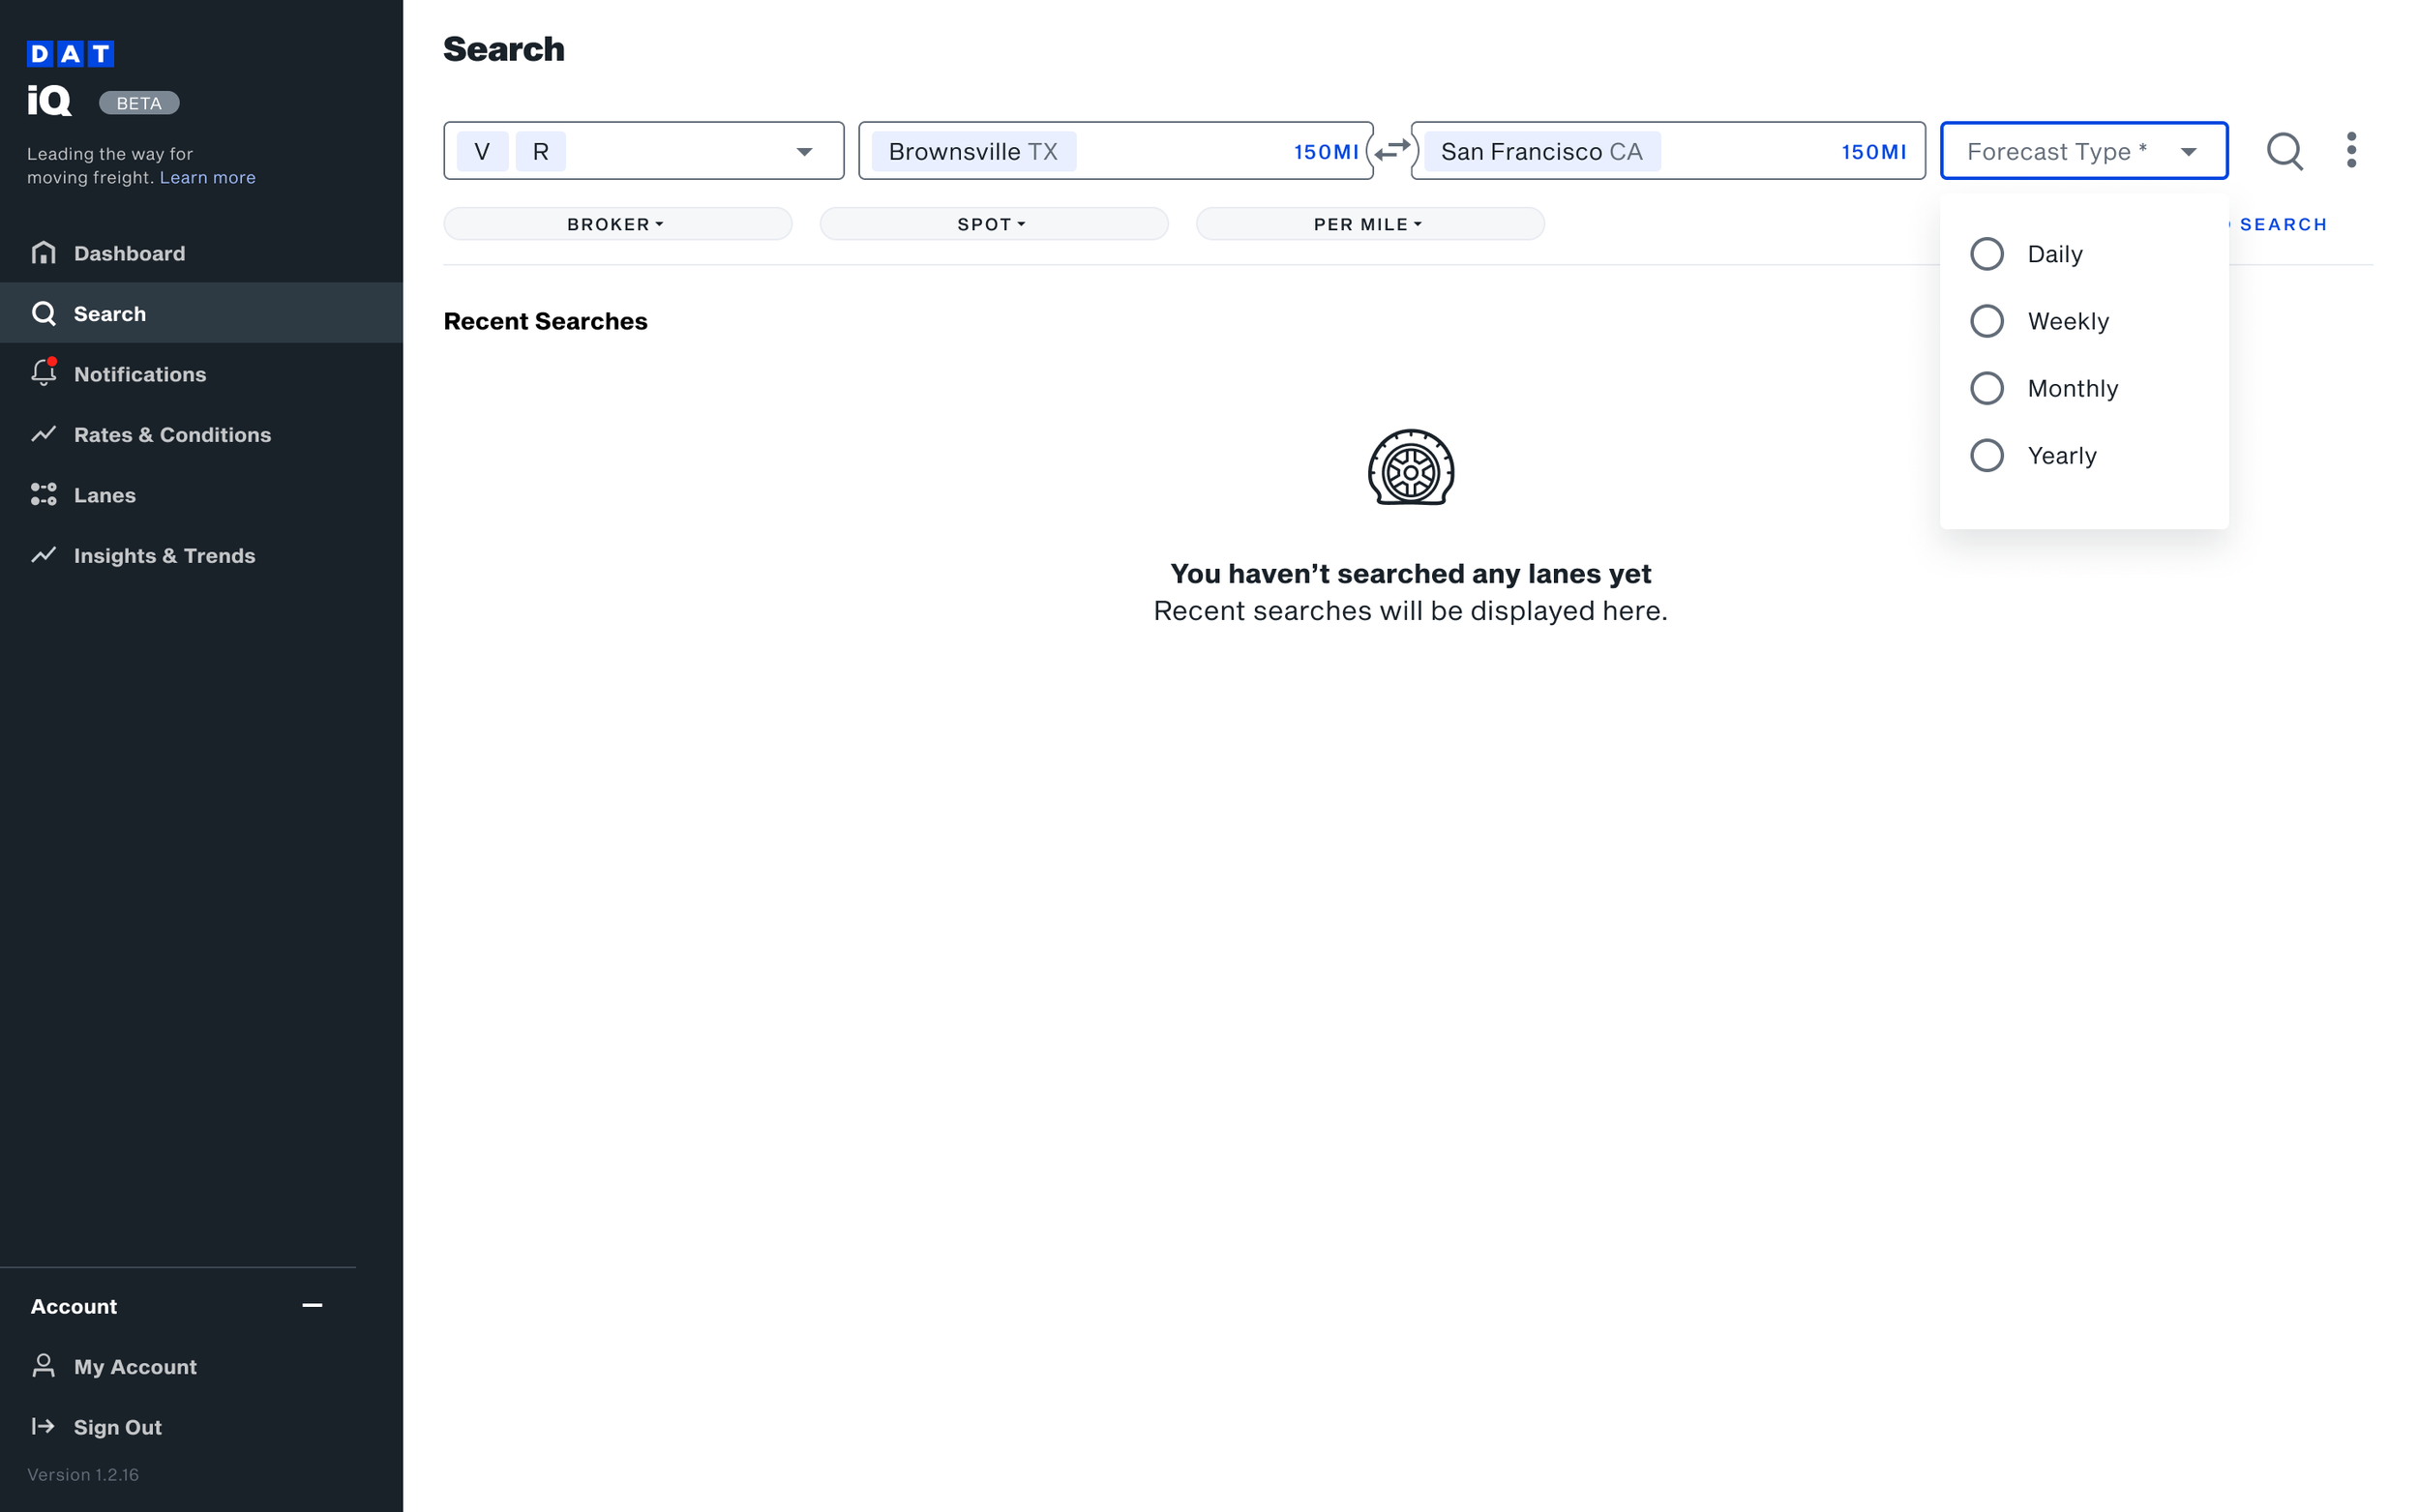Click the Lanes icon in sidebar

[x=43, y=494]
